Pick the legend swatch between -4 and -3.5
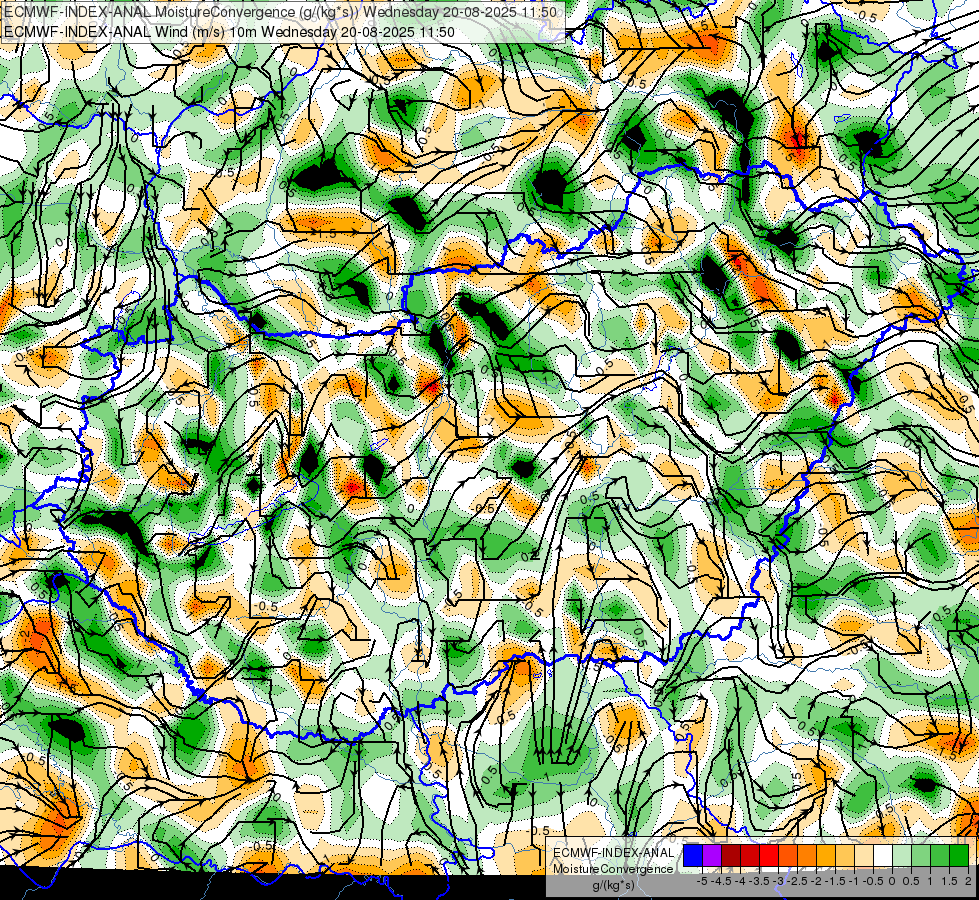This screenshot has width=979, height=900. [750, 855]
